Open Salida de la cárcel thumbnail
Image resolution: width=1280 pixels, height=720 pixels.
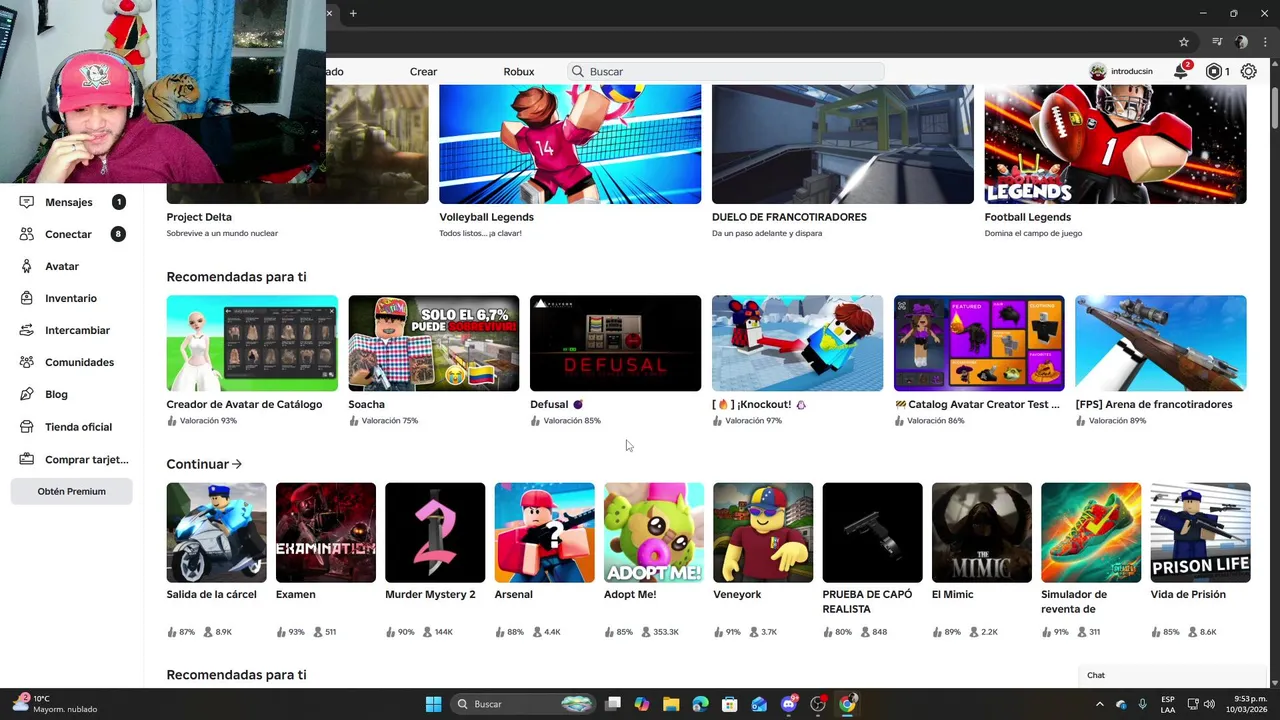(216, 532)
